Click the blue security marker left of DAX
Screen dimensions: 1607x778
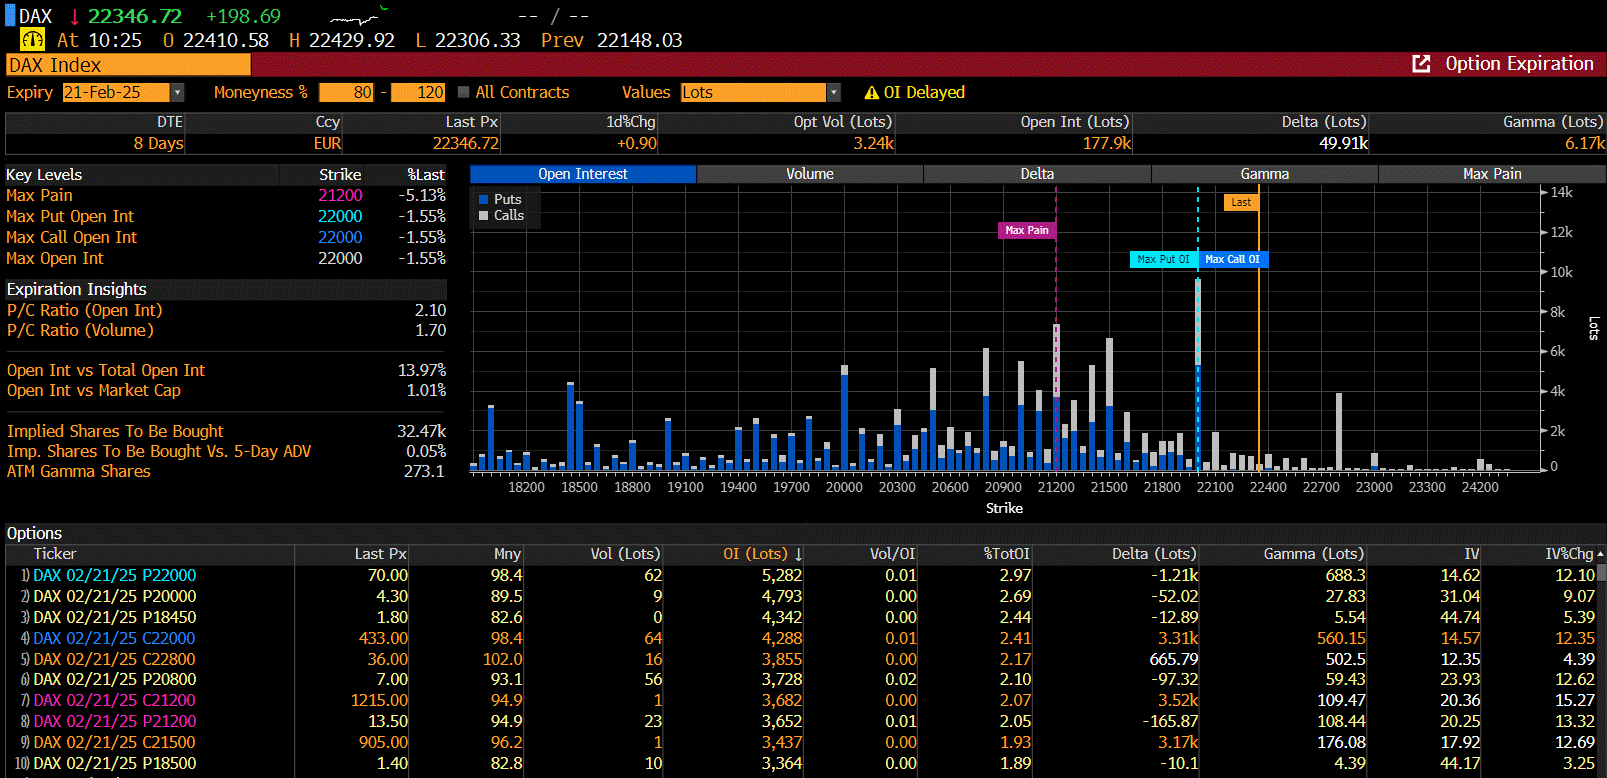(x=11, y=16)
